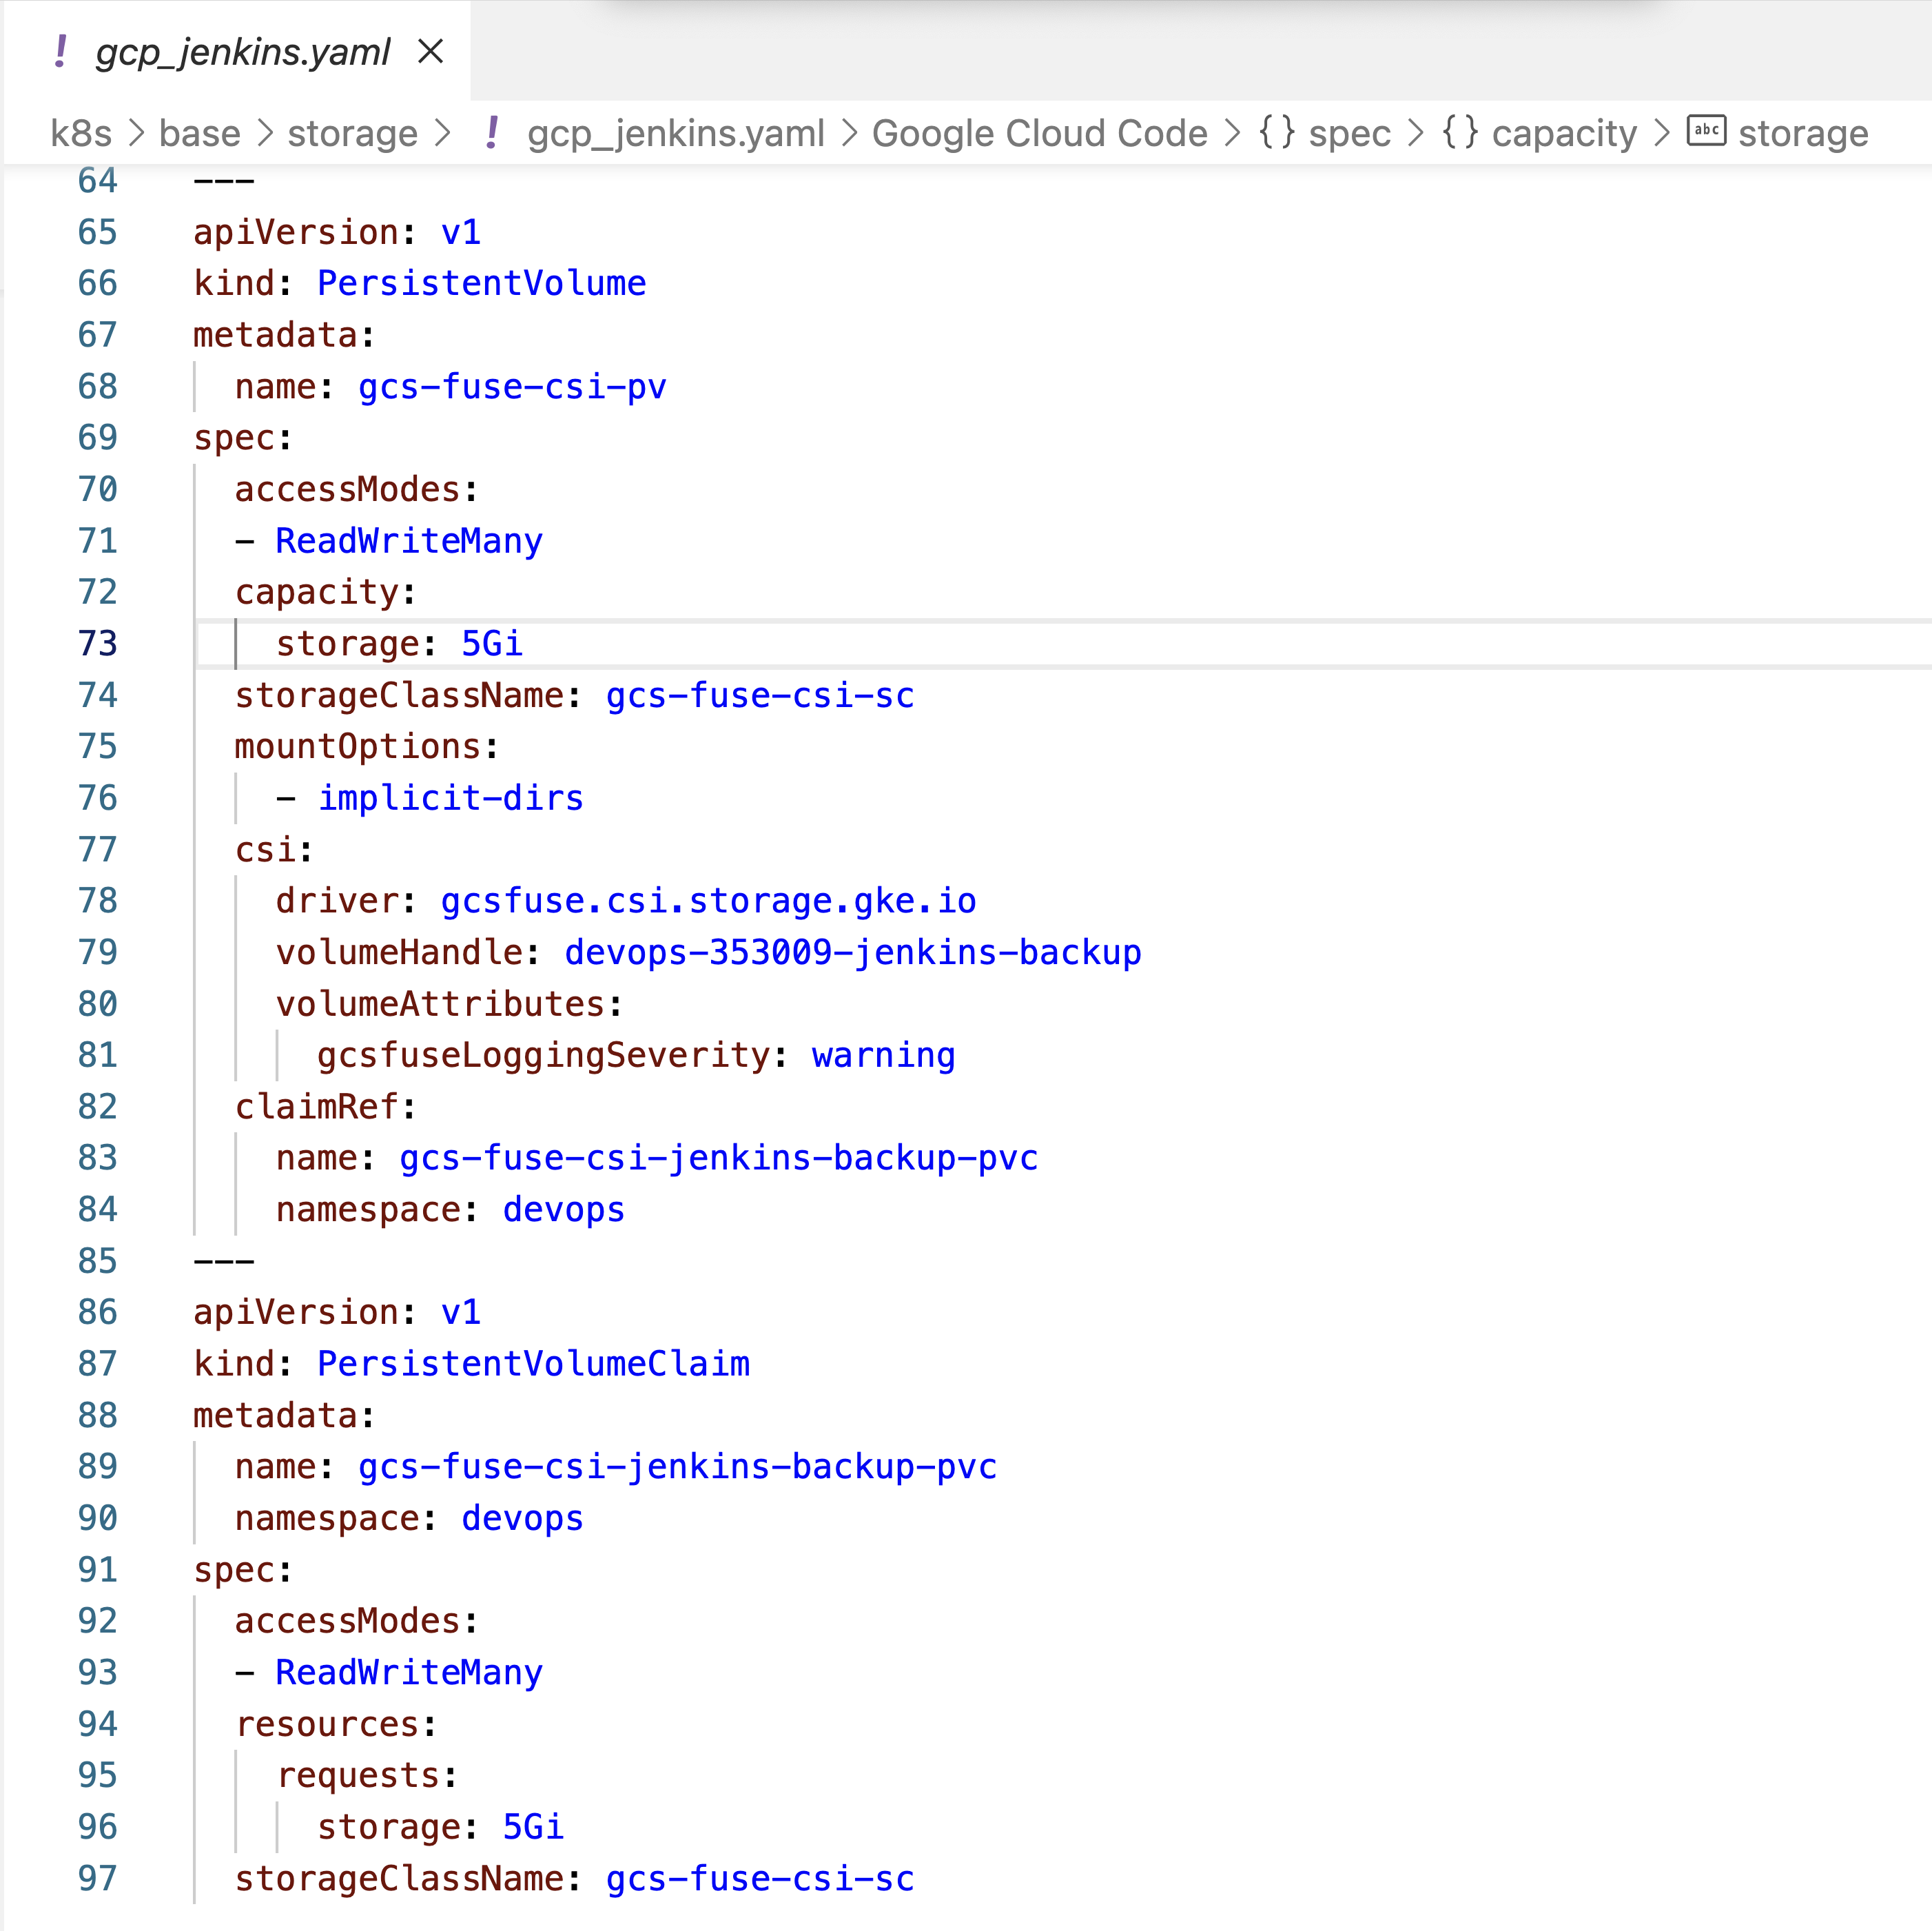Open the storage folder breadcrumb dropdown
The height and width of the screenshot is (1931, 1932).
pyautogui.click(x=352, y=133)
